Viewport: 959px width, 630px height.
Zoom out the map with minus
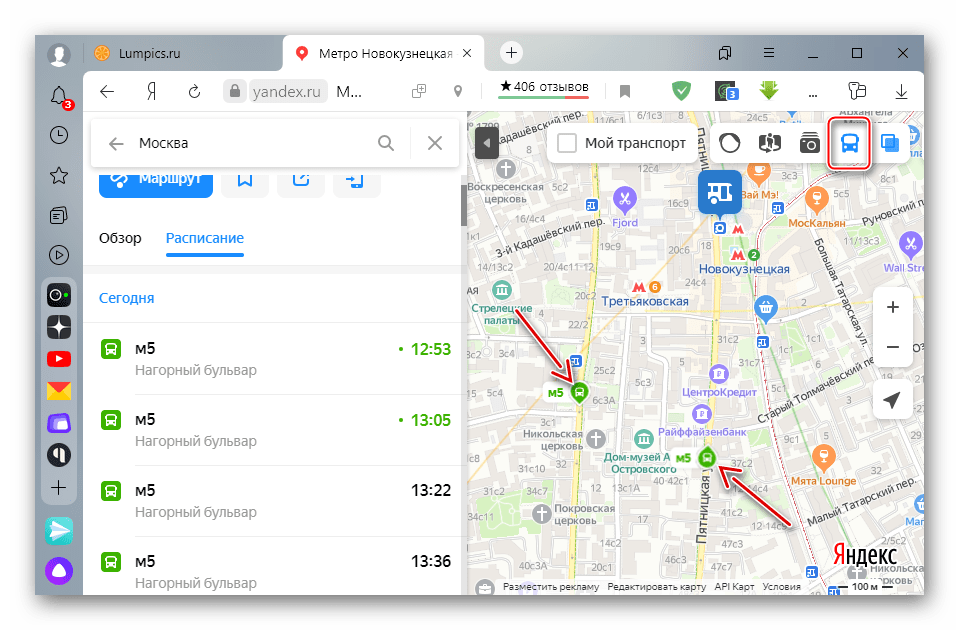click(x=892, y=347)
